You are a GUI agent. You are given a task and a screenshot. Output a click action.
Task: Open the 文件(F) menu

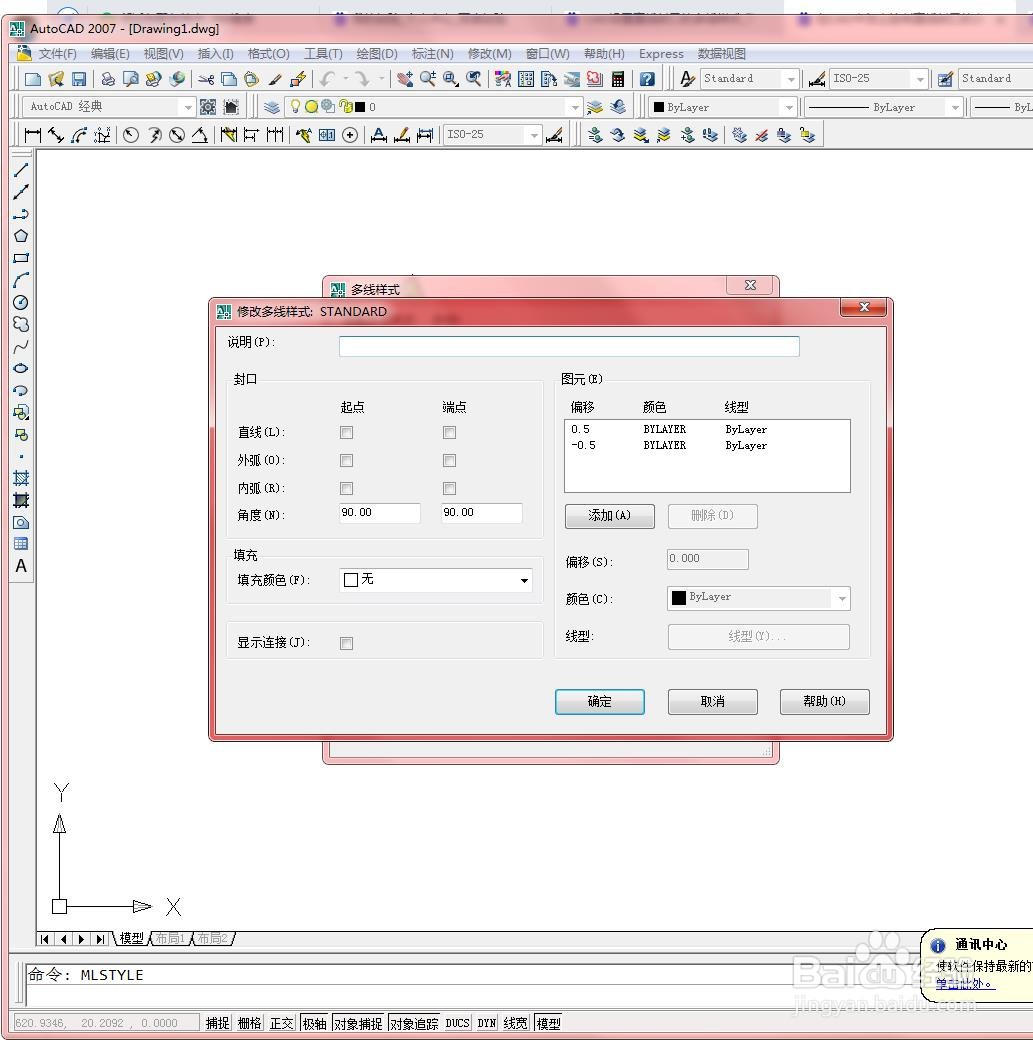click(57, 54)
